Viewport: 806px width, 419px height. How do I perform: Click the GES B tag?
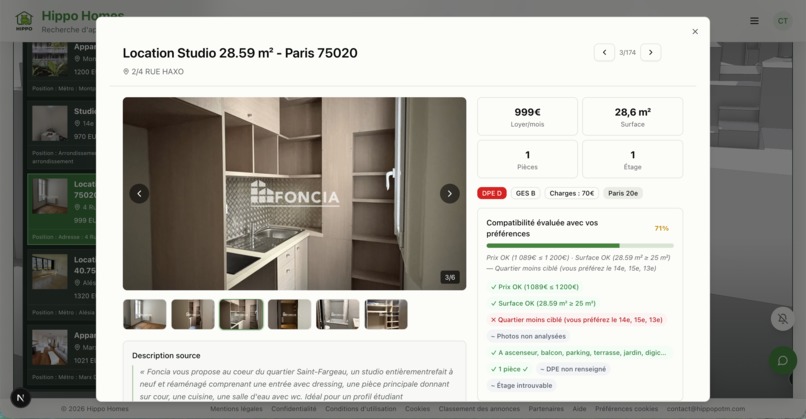point(525,193)
